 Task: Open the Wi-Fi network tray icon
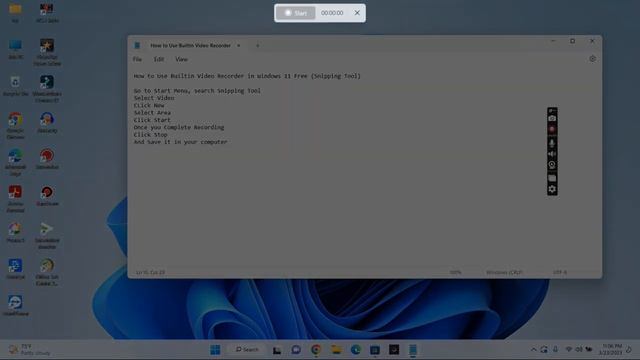click(x=568, y=350)
